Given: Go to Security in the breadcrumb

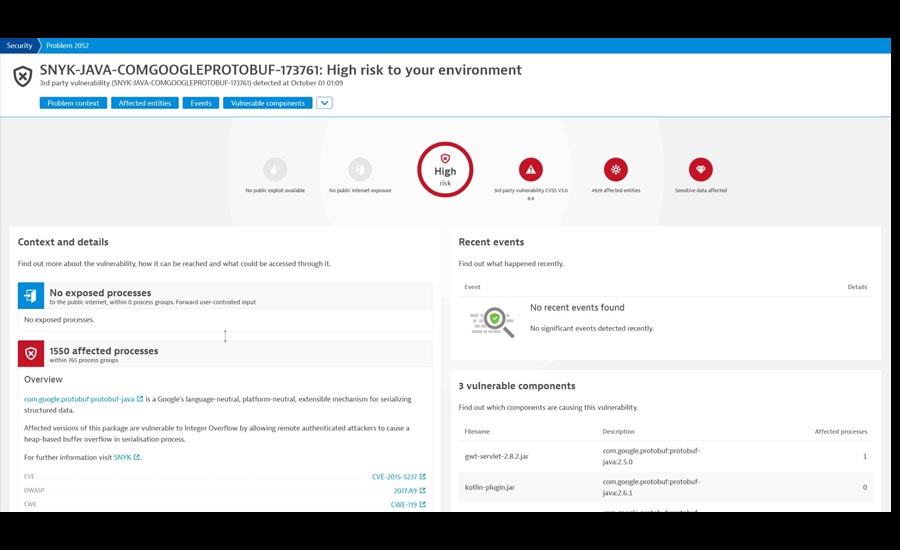Looking at the screenshot, I should (x=19, y=46).
